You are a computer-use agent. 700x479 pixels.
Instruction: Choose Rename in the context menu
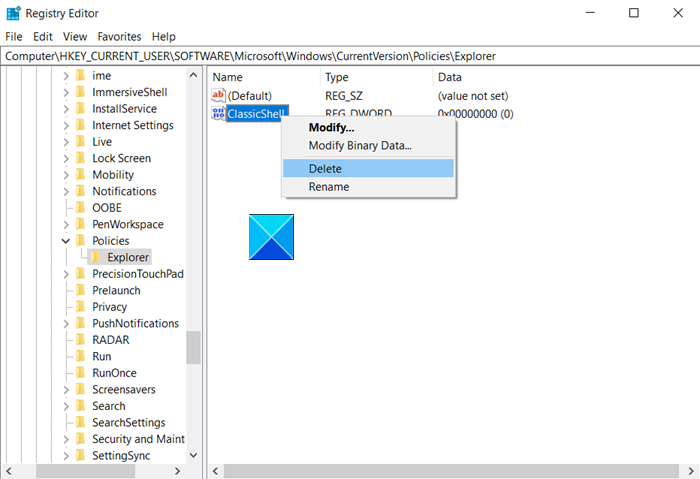click(x=368, y=187)
